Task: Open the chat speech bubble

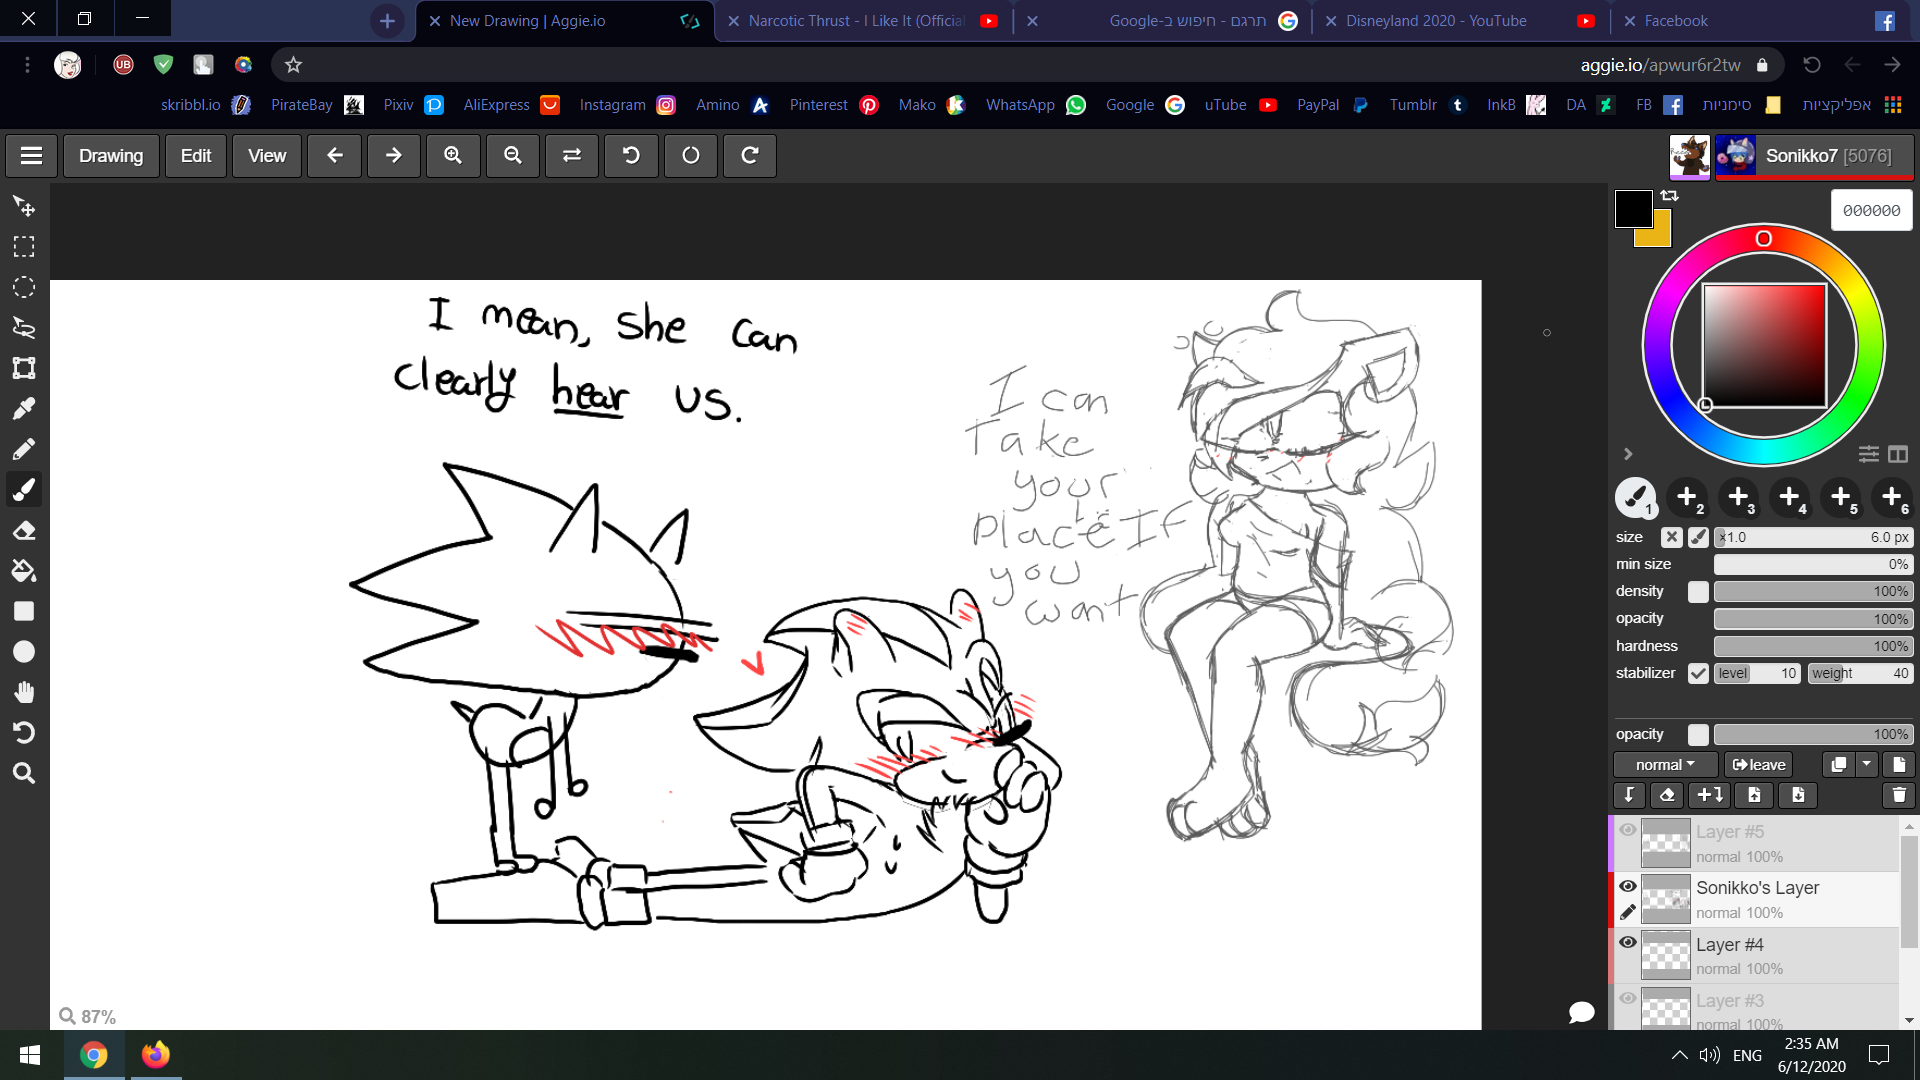Action: (1581, 1012)
